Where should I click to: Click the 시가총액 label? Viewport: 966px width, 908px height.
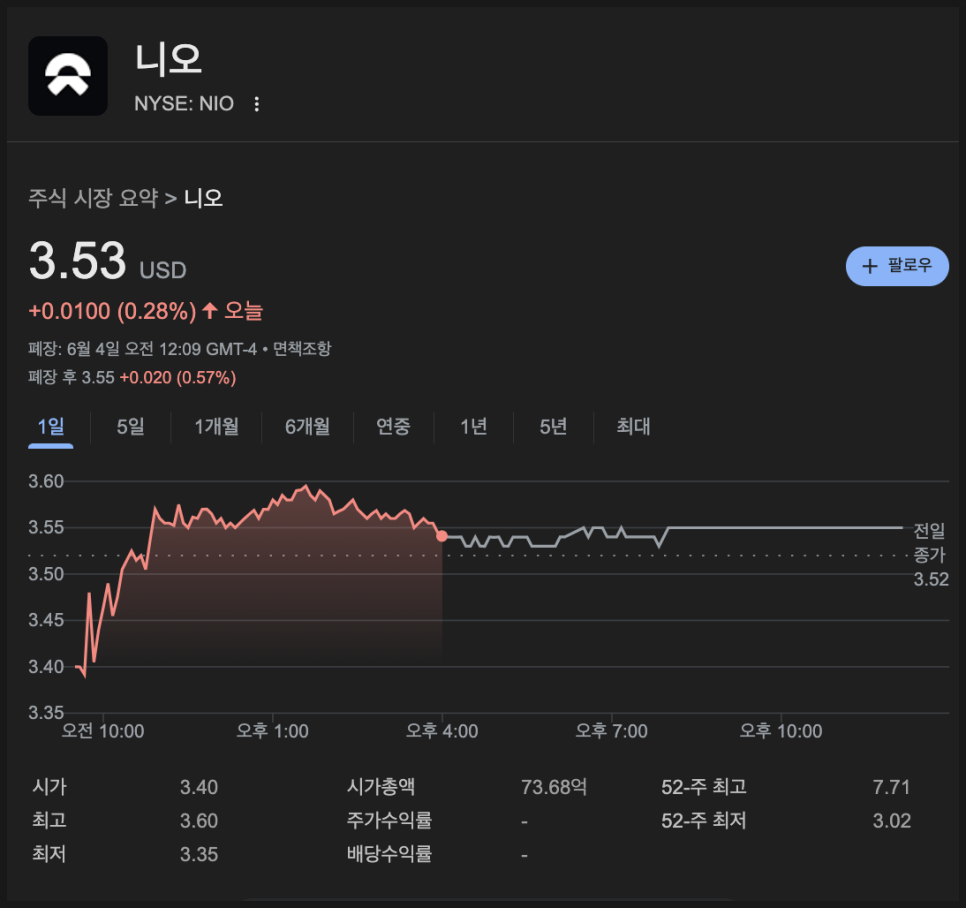point(381,787)
